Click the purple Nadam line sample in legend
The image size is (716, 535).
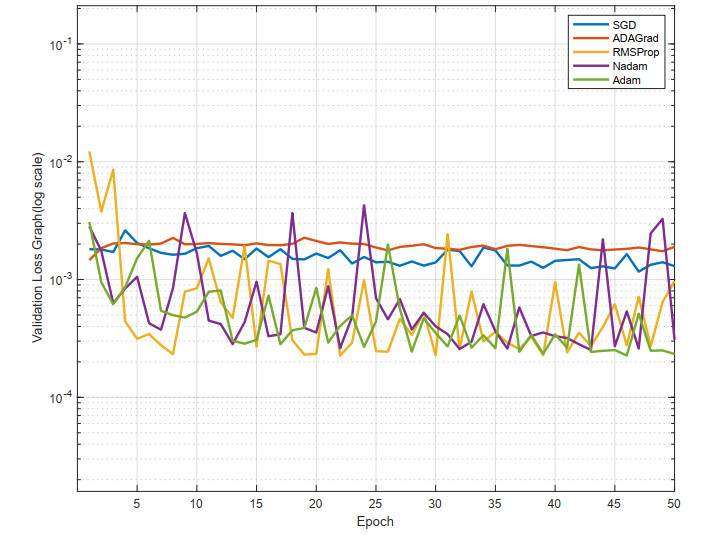pyautogui.click(x=586, y=65)
